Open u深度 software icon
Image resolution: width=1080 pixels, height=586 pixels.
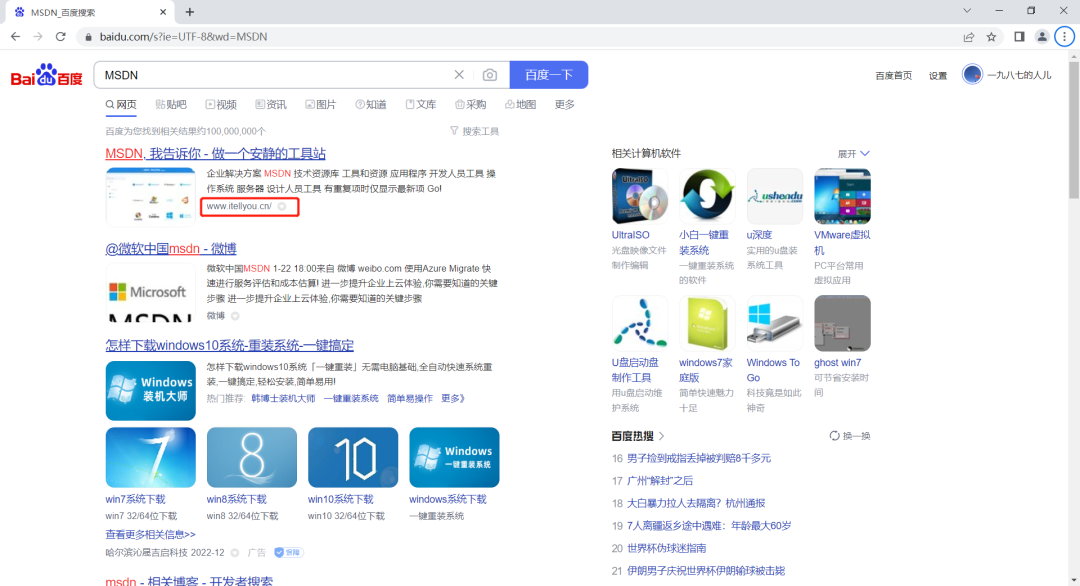pyautogui.click(x=774, y=196)
